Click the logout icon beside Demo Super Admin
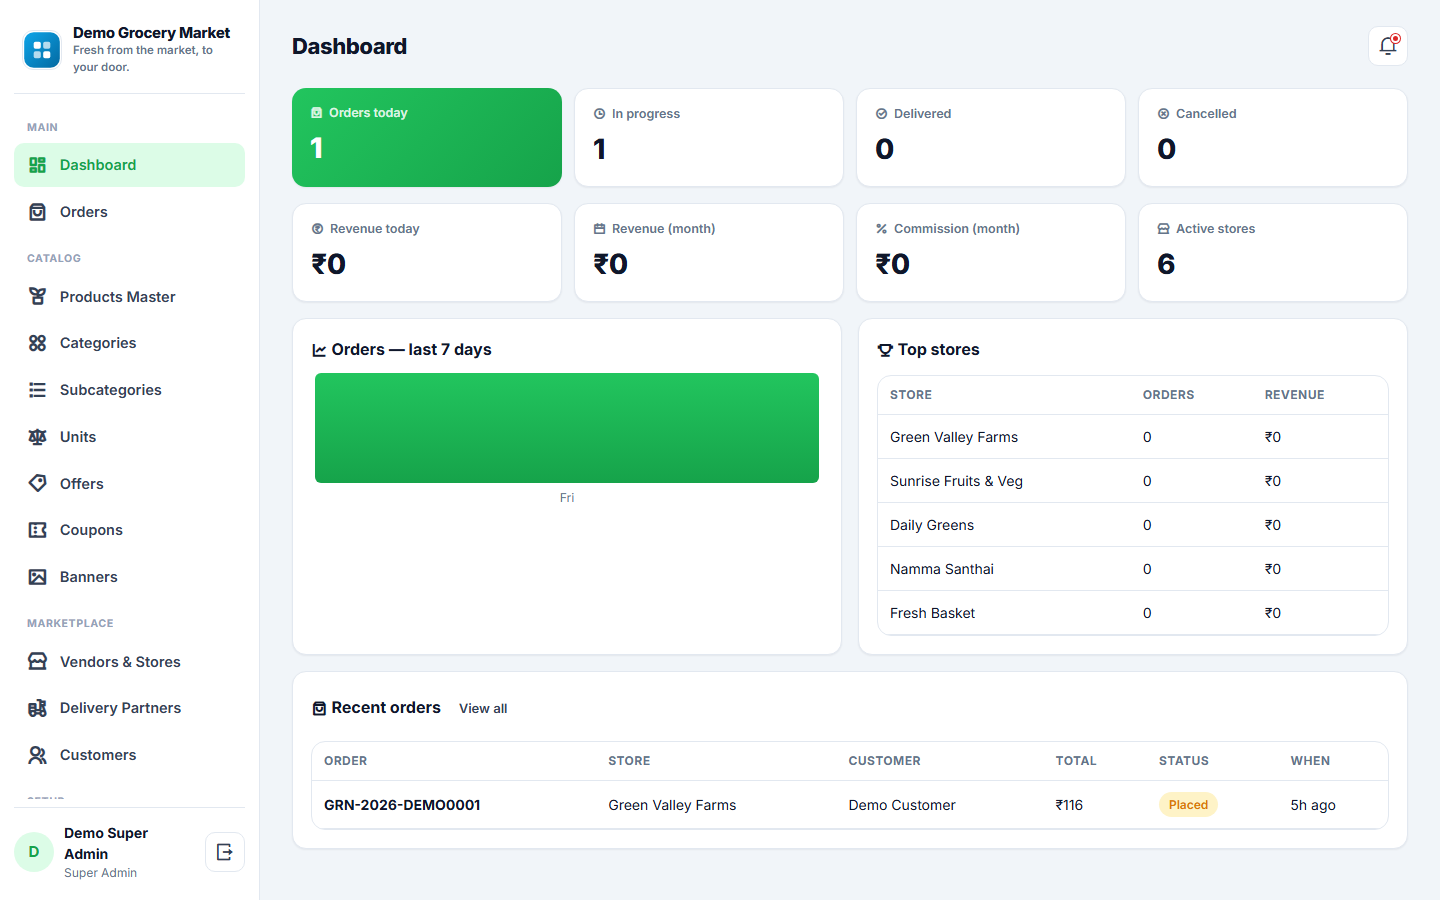Viewport: 1440px width, 900px height. coord(225,852)
